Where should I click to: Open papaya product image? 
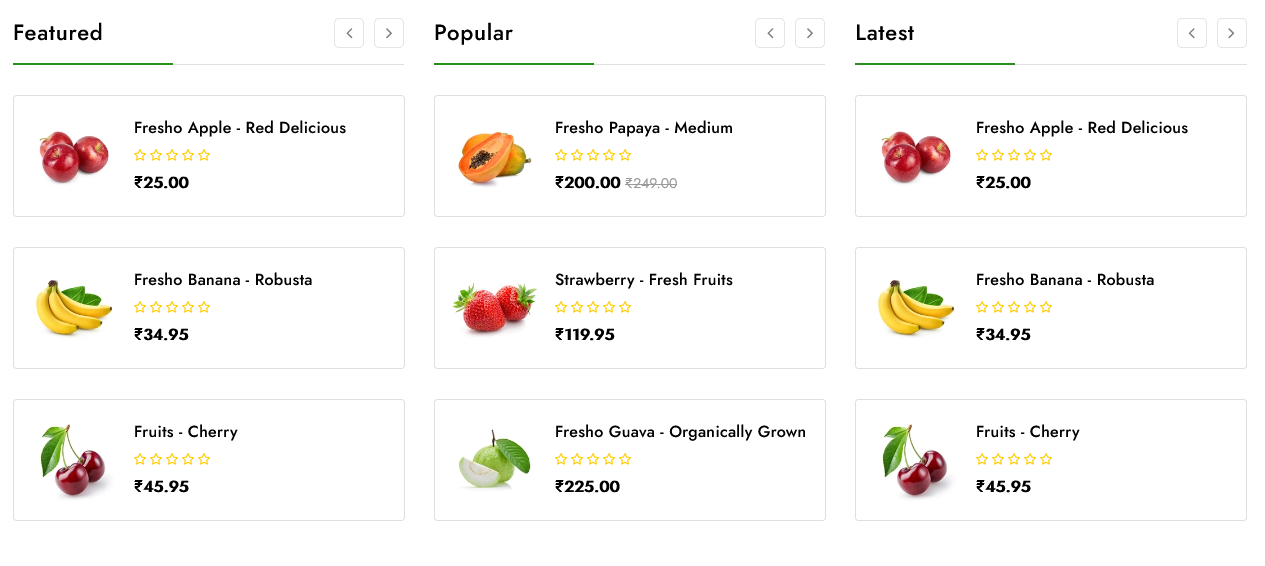(x=495, y=157)
